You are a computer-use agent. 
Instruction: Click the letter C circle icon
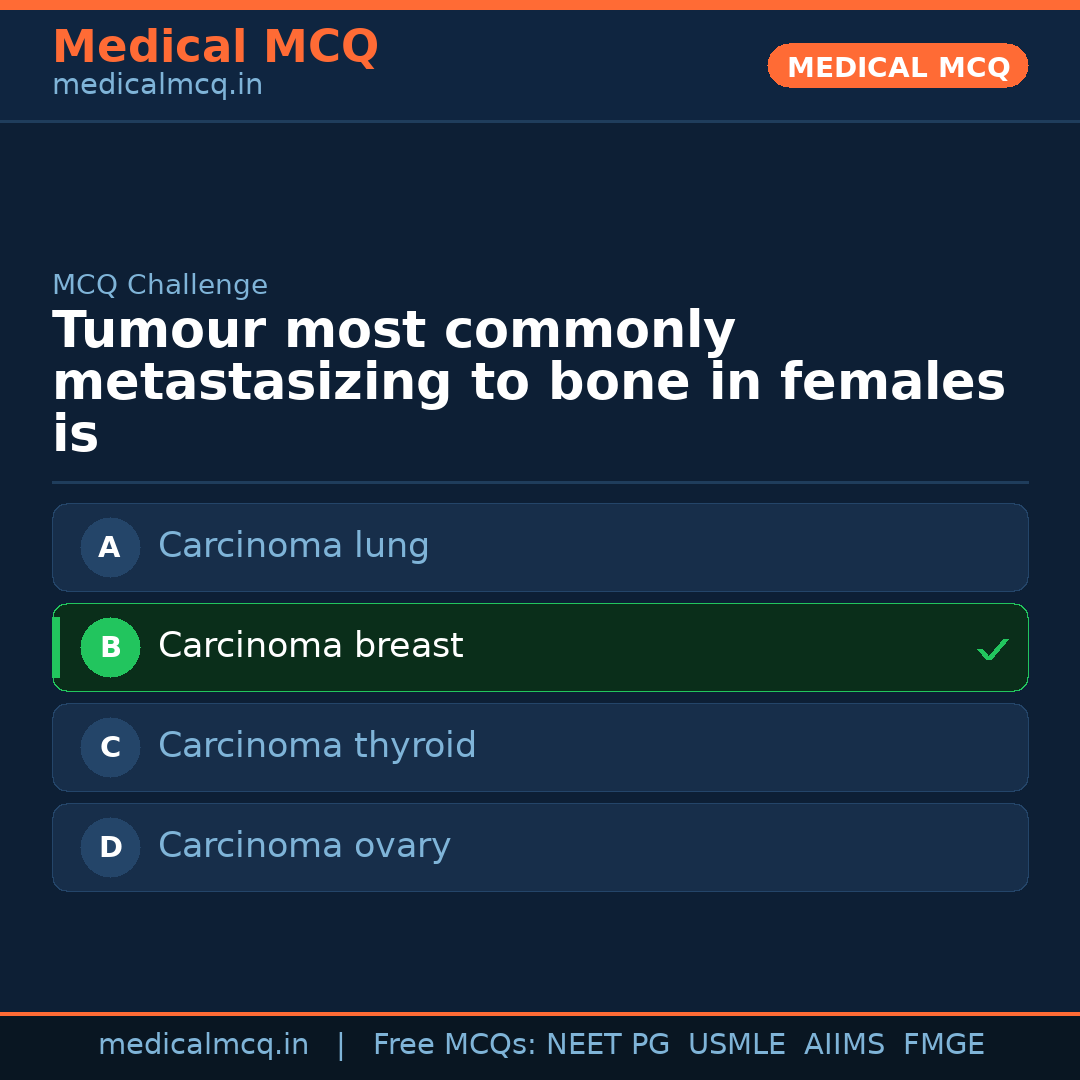(110, 747)
